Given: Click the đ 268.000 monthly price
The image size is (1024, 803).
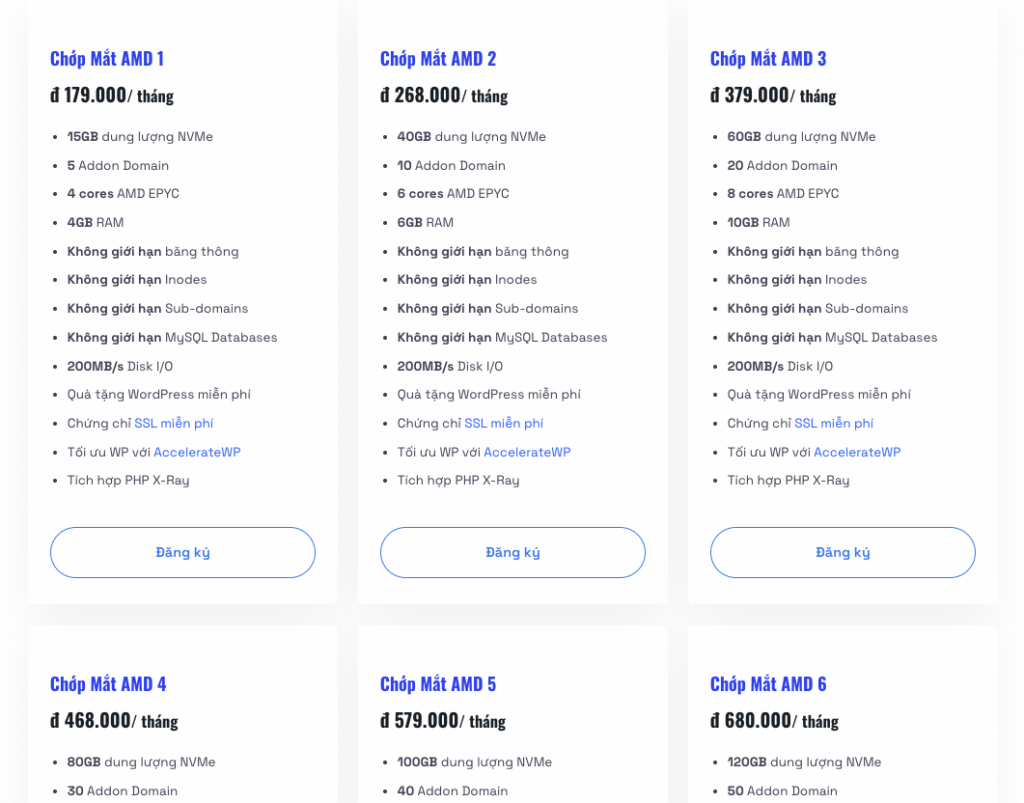Looking at the screenshot, I should pyautogui.click(x=420, y=96).
